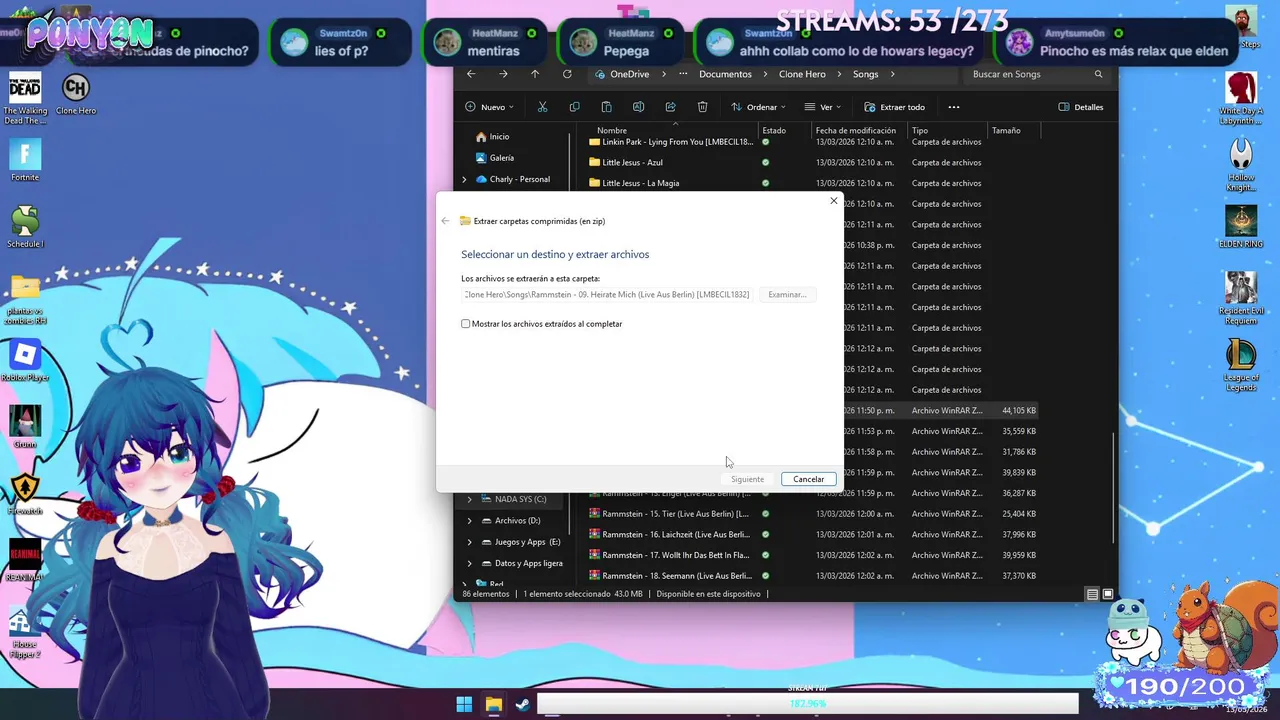Click the search magnifier icon in Explorer
This screenshot has width=1280, height=720.
[x=1098, y=74]
